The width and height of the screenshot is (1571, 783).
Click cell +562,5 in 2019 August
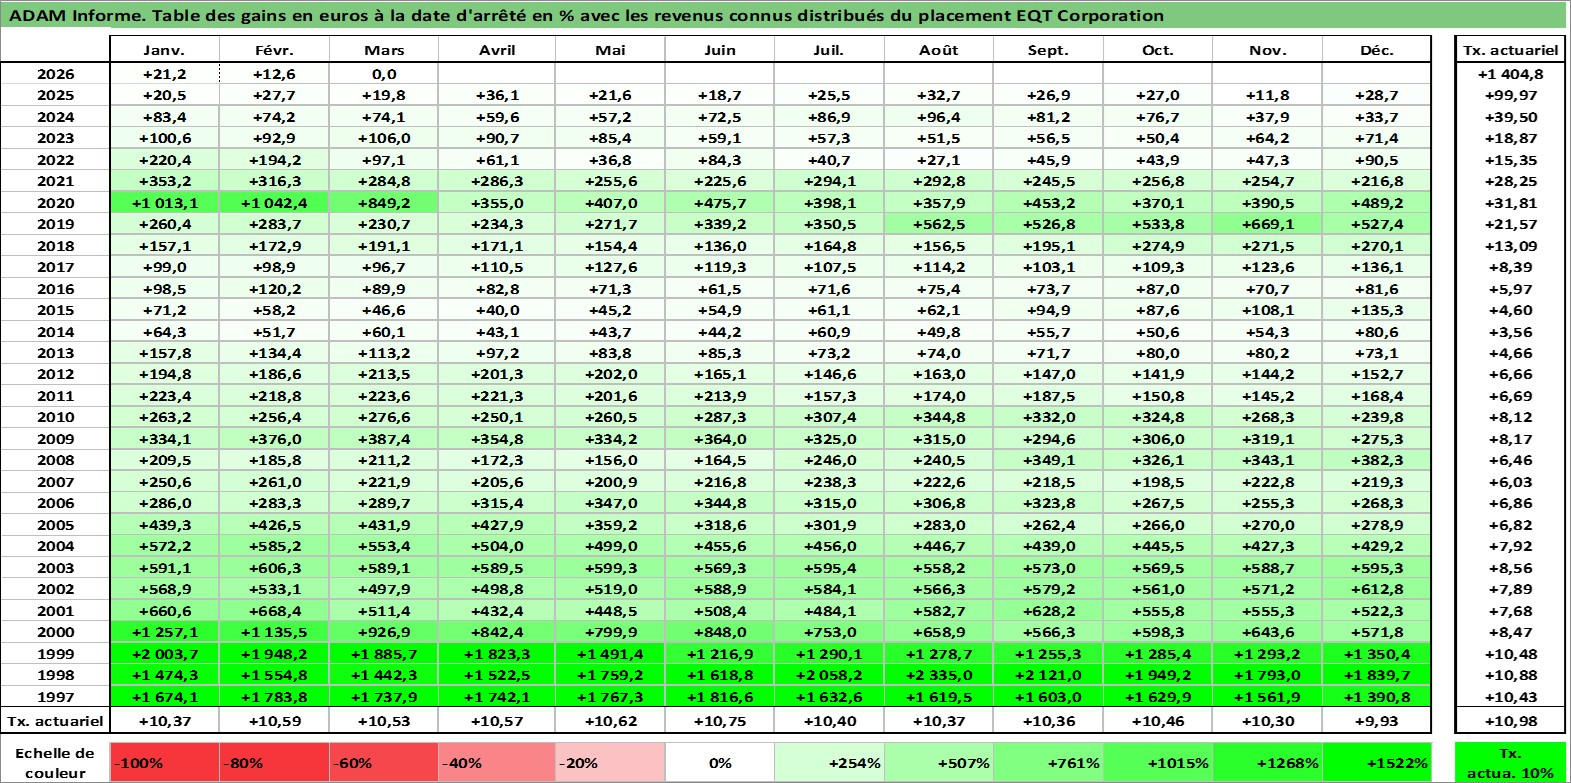tap(939, 224)
